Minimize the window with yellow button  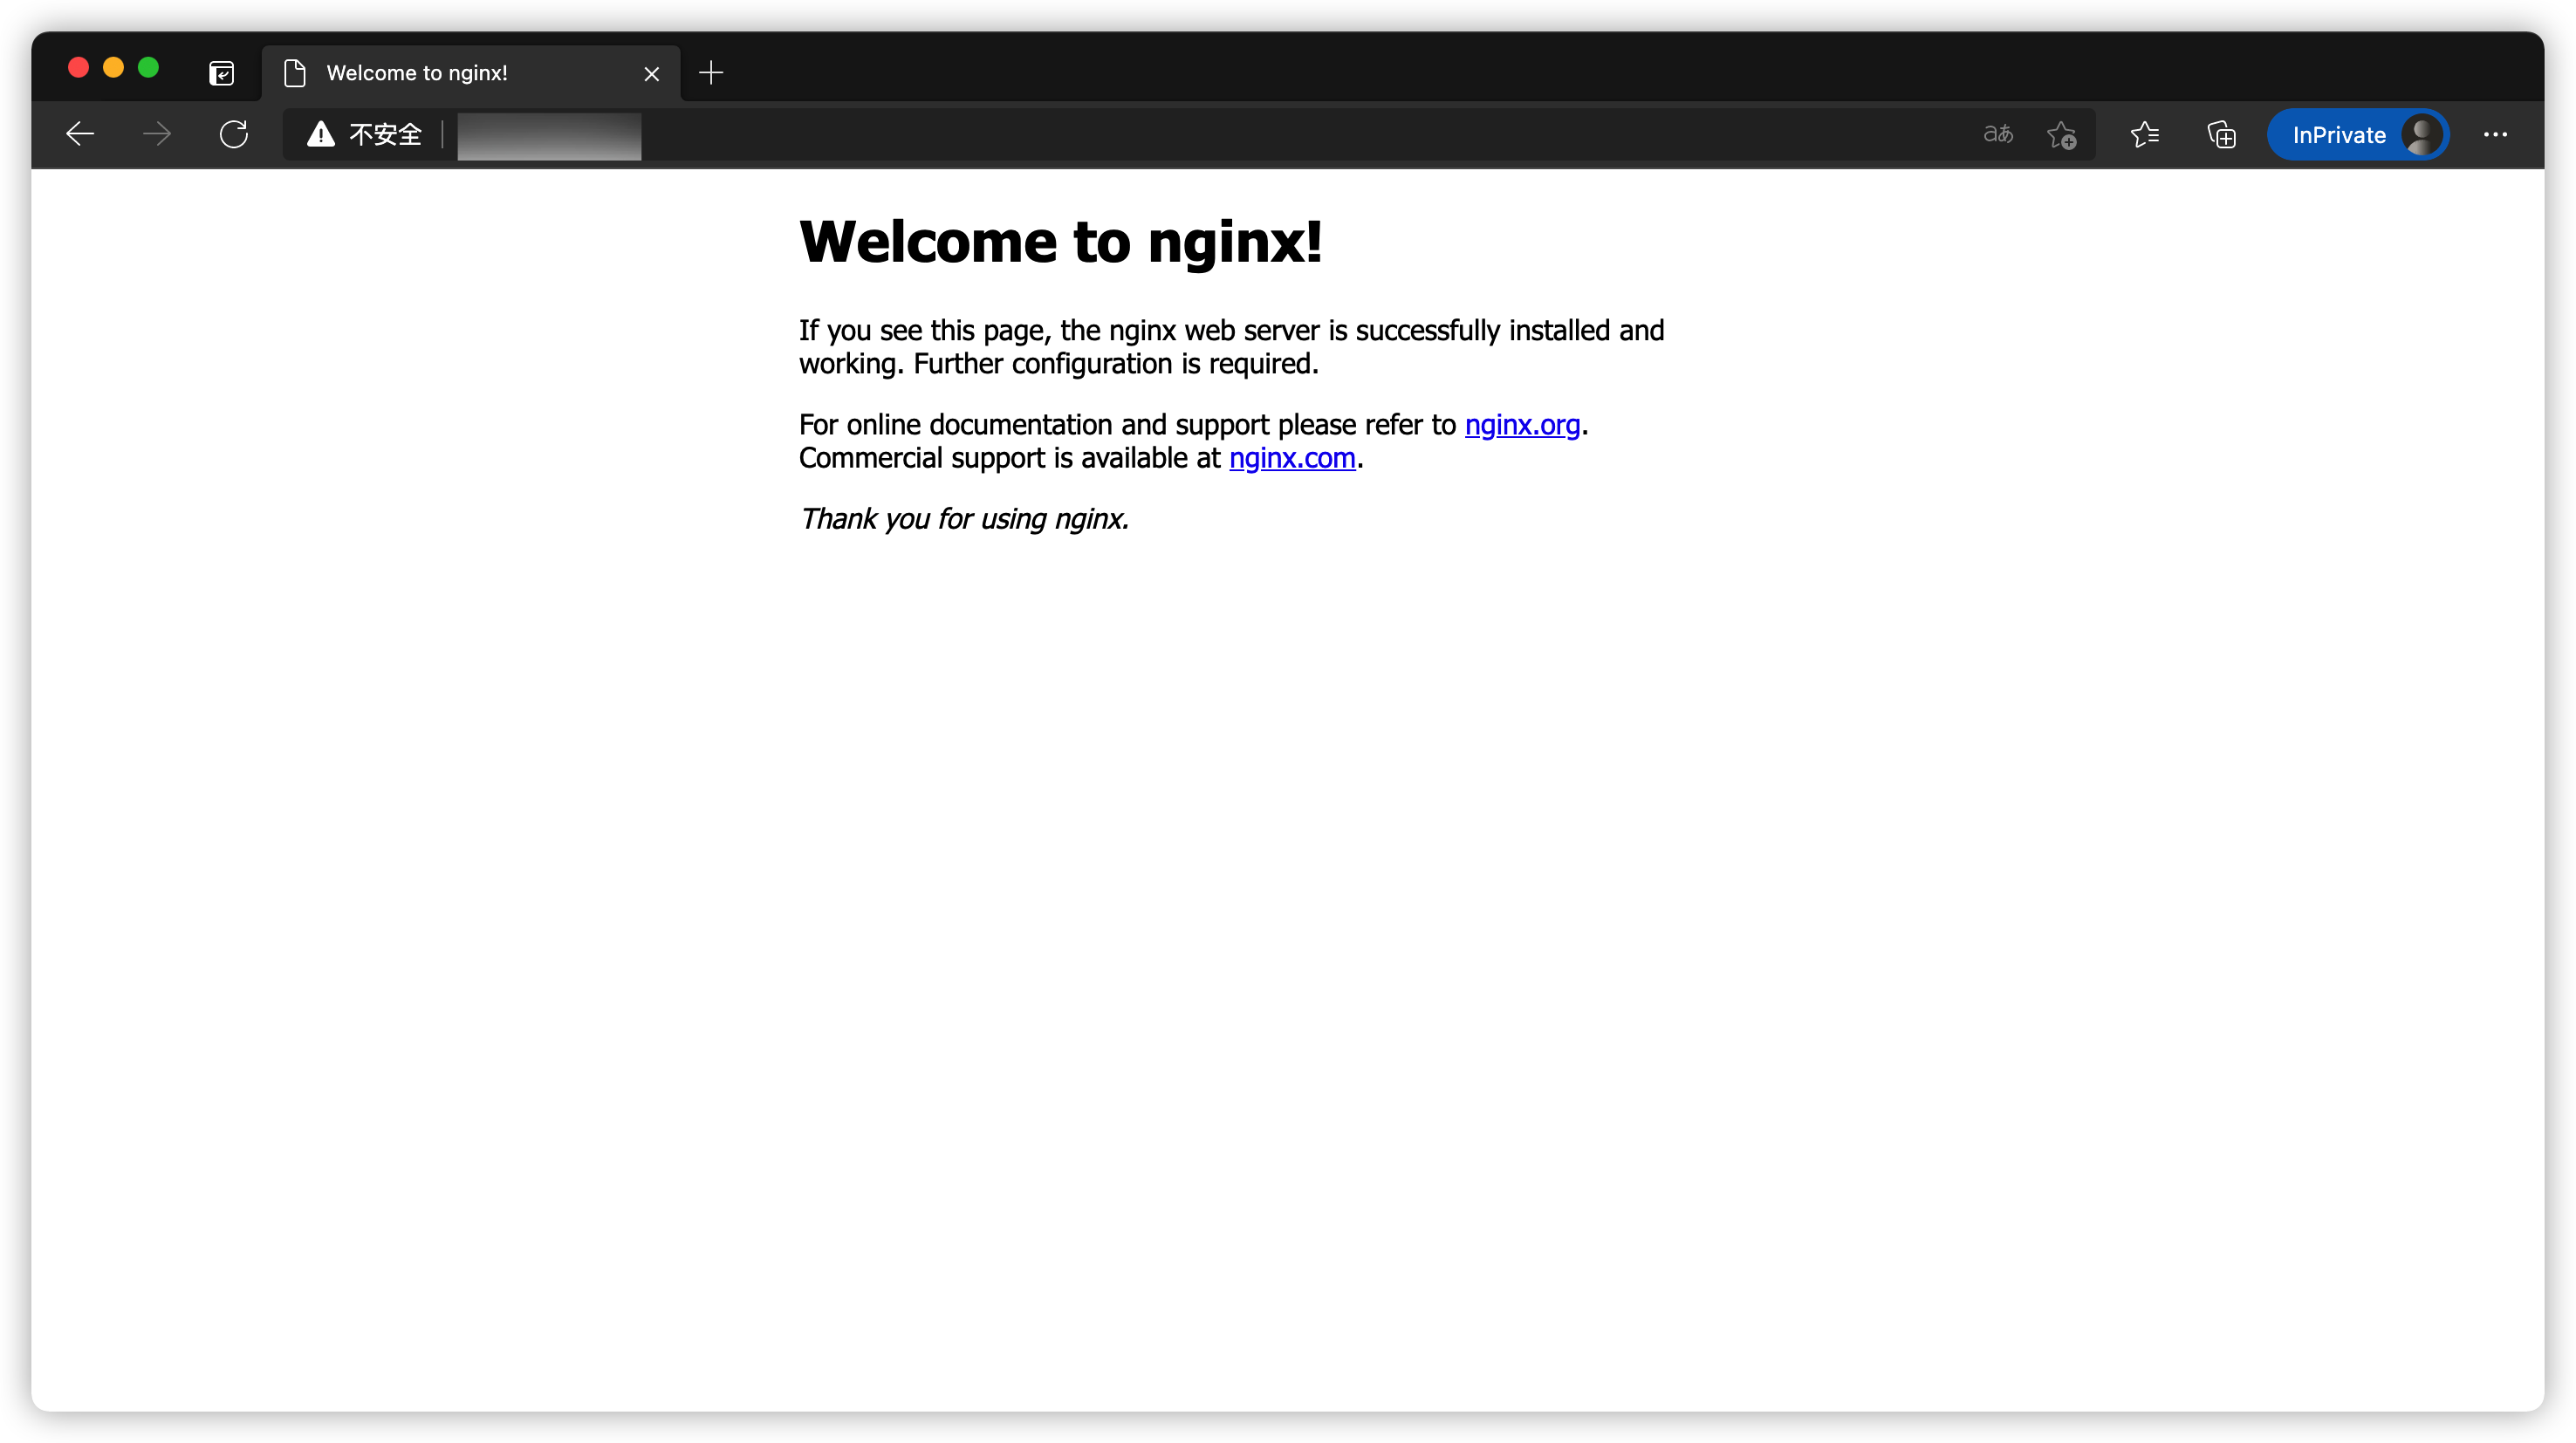113,67
